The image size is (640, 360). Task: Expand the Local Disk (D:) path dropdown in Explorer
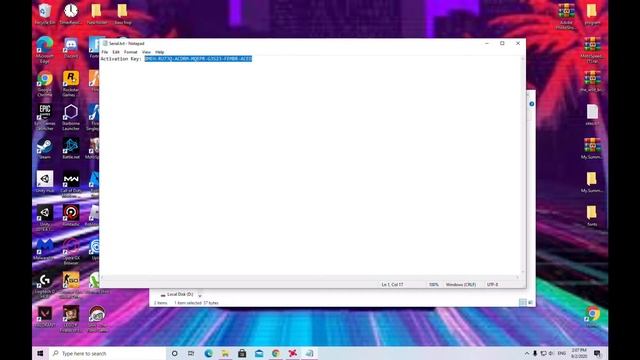click(x=200, y=295)
